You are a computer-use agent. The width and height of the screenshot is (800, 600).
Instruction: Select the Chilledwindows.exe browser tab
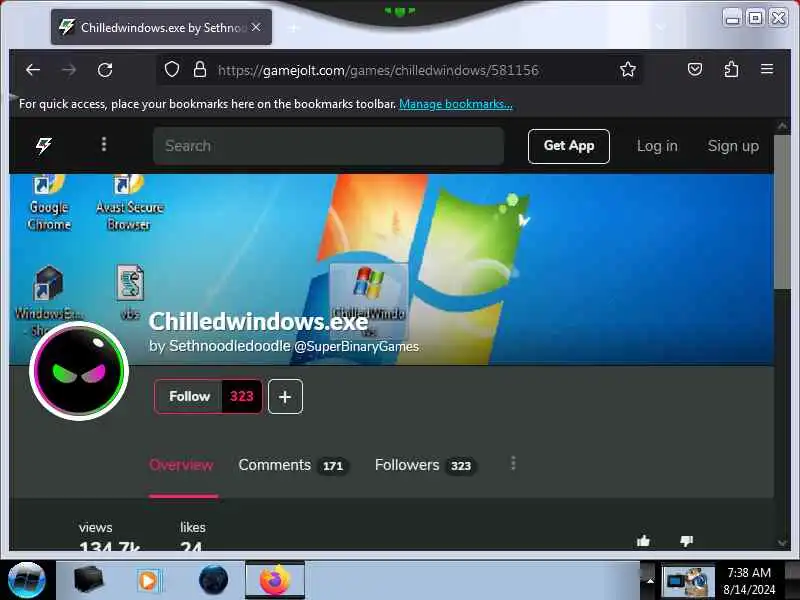tap(161, 27)
